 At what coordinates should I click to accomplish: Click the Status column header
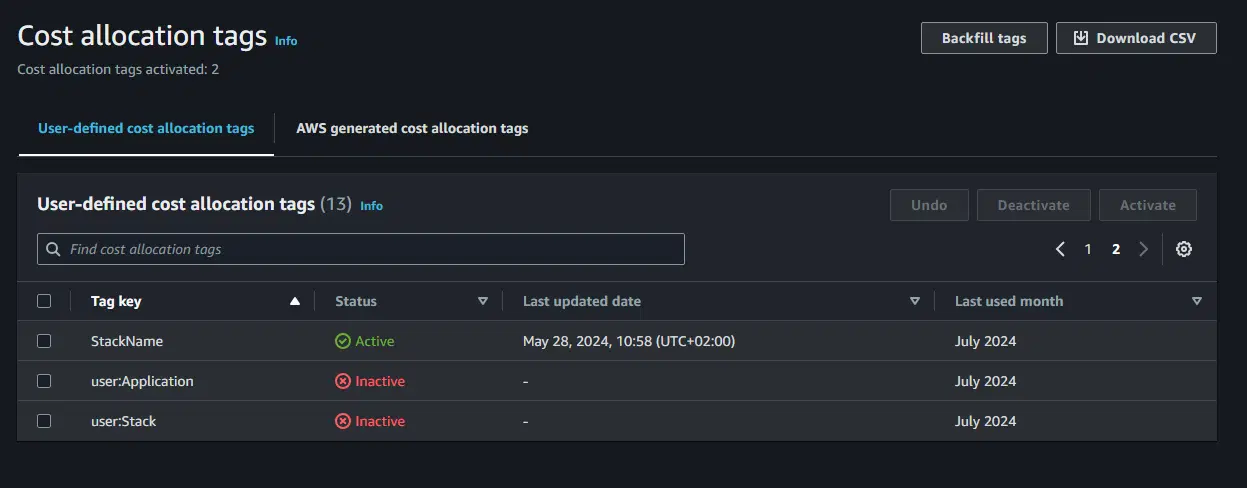coord(356,301)
